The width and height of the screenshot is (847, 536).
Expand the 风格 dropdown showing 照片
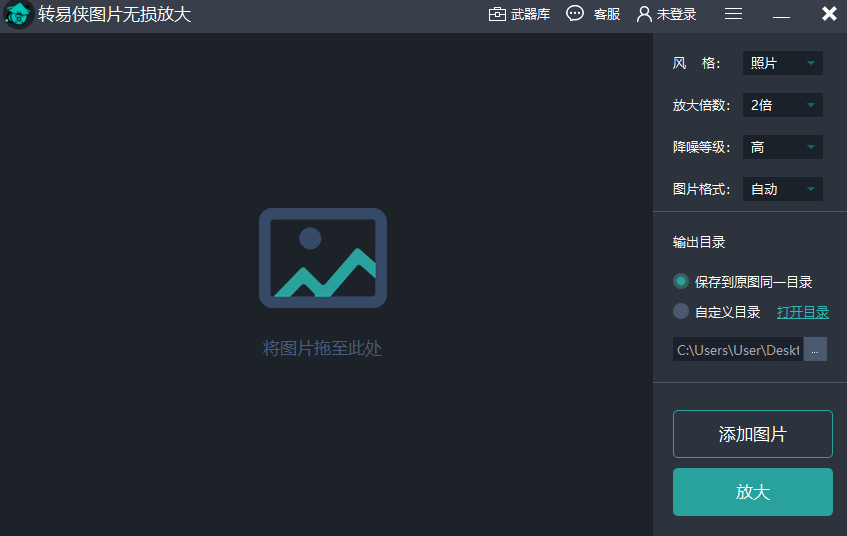[x=782, y=63]
